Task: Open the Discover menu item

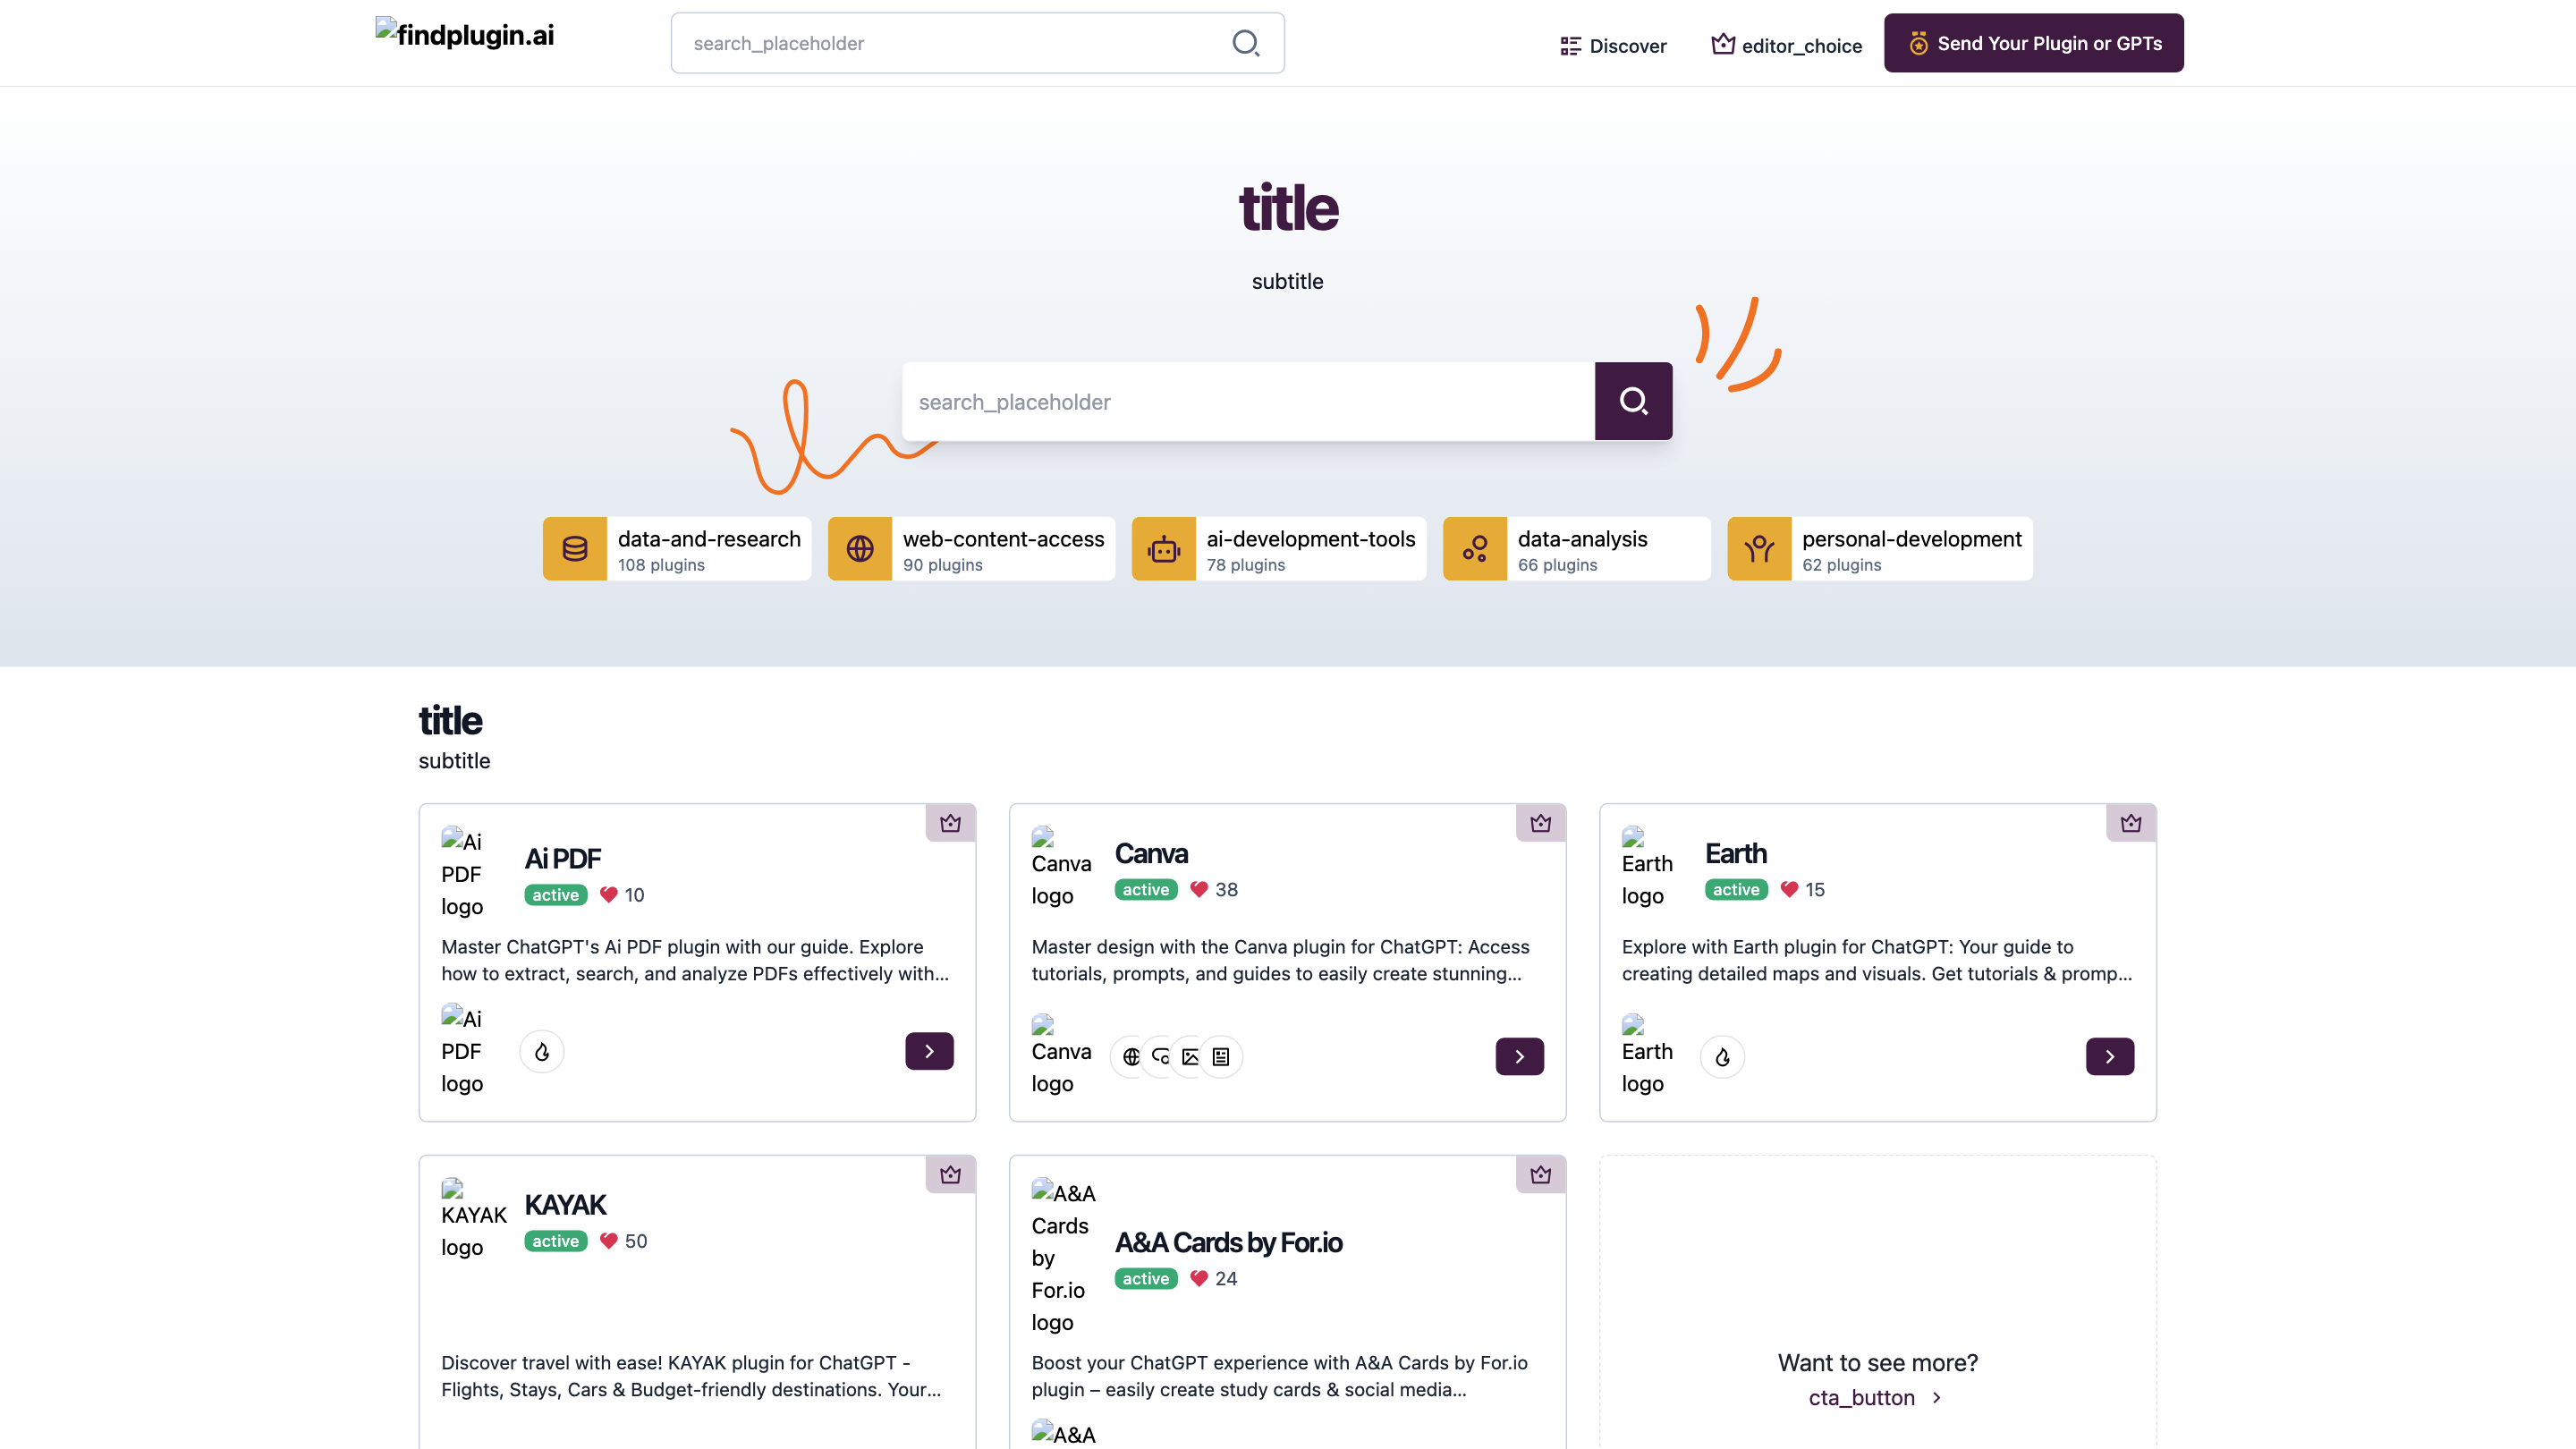Action: click(1614, 46)
